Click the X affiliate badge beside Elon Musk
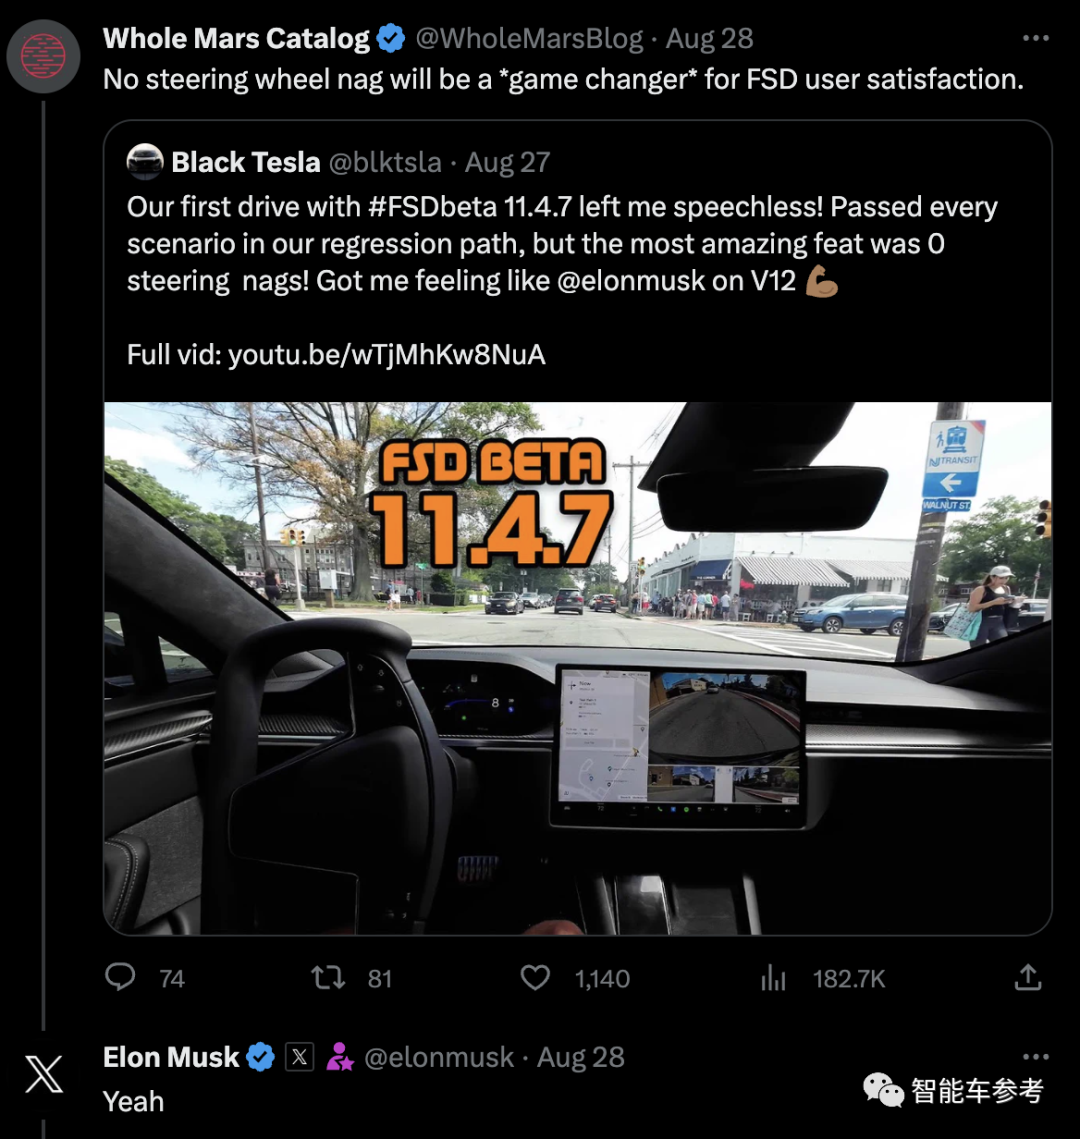Viewport: 1080px width, 1139px height. click(x=300, y=1057)
